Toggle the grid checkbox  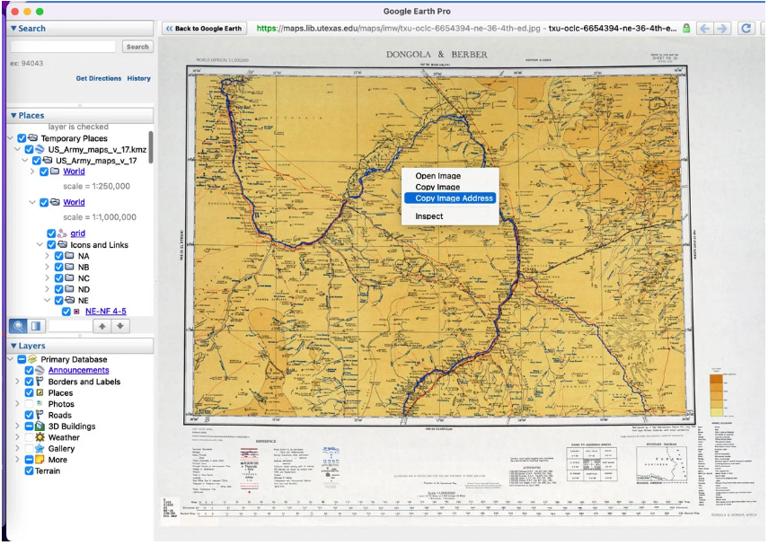51,234
